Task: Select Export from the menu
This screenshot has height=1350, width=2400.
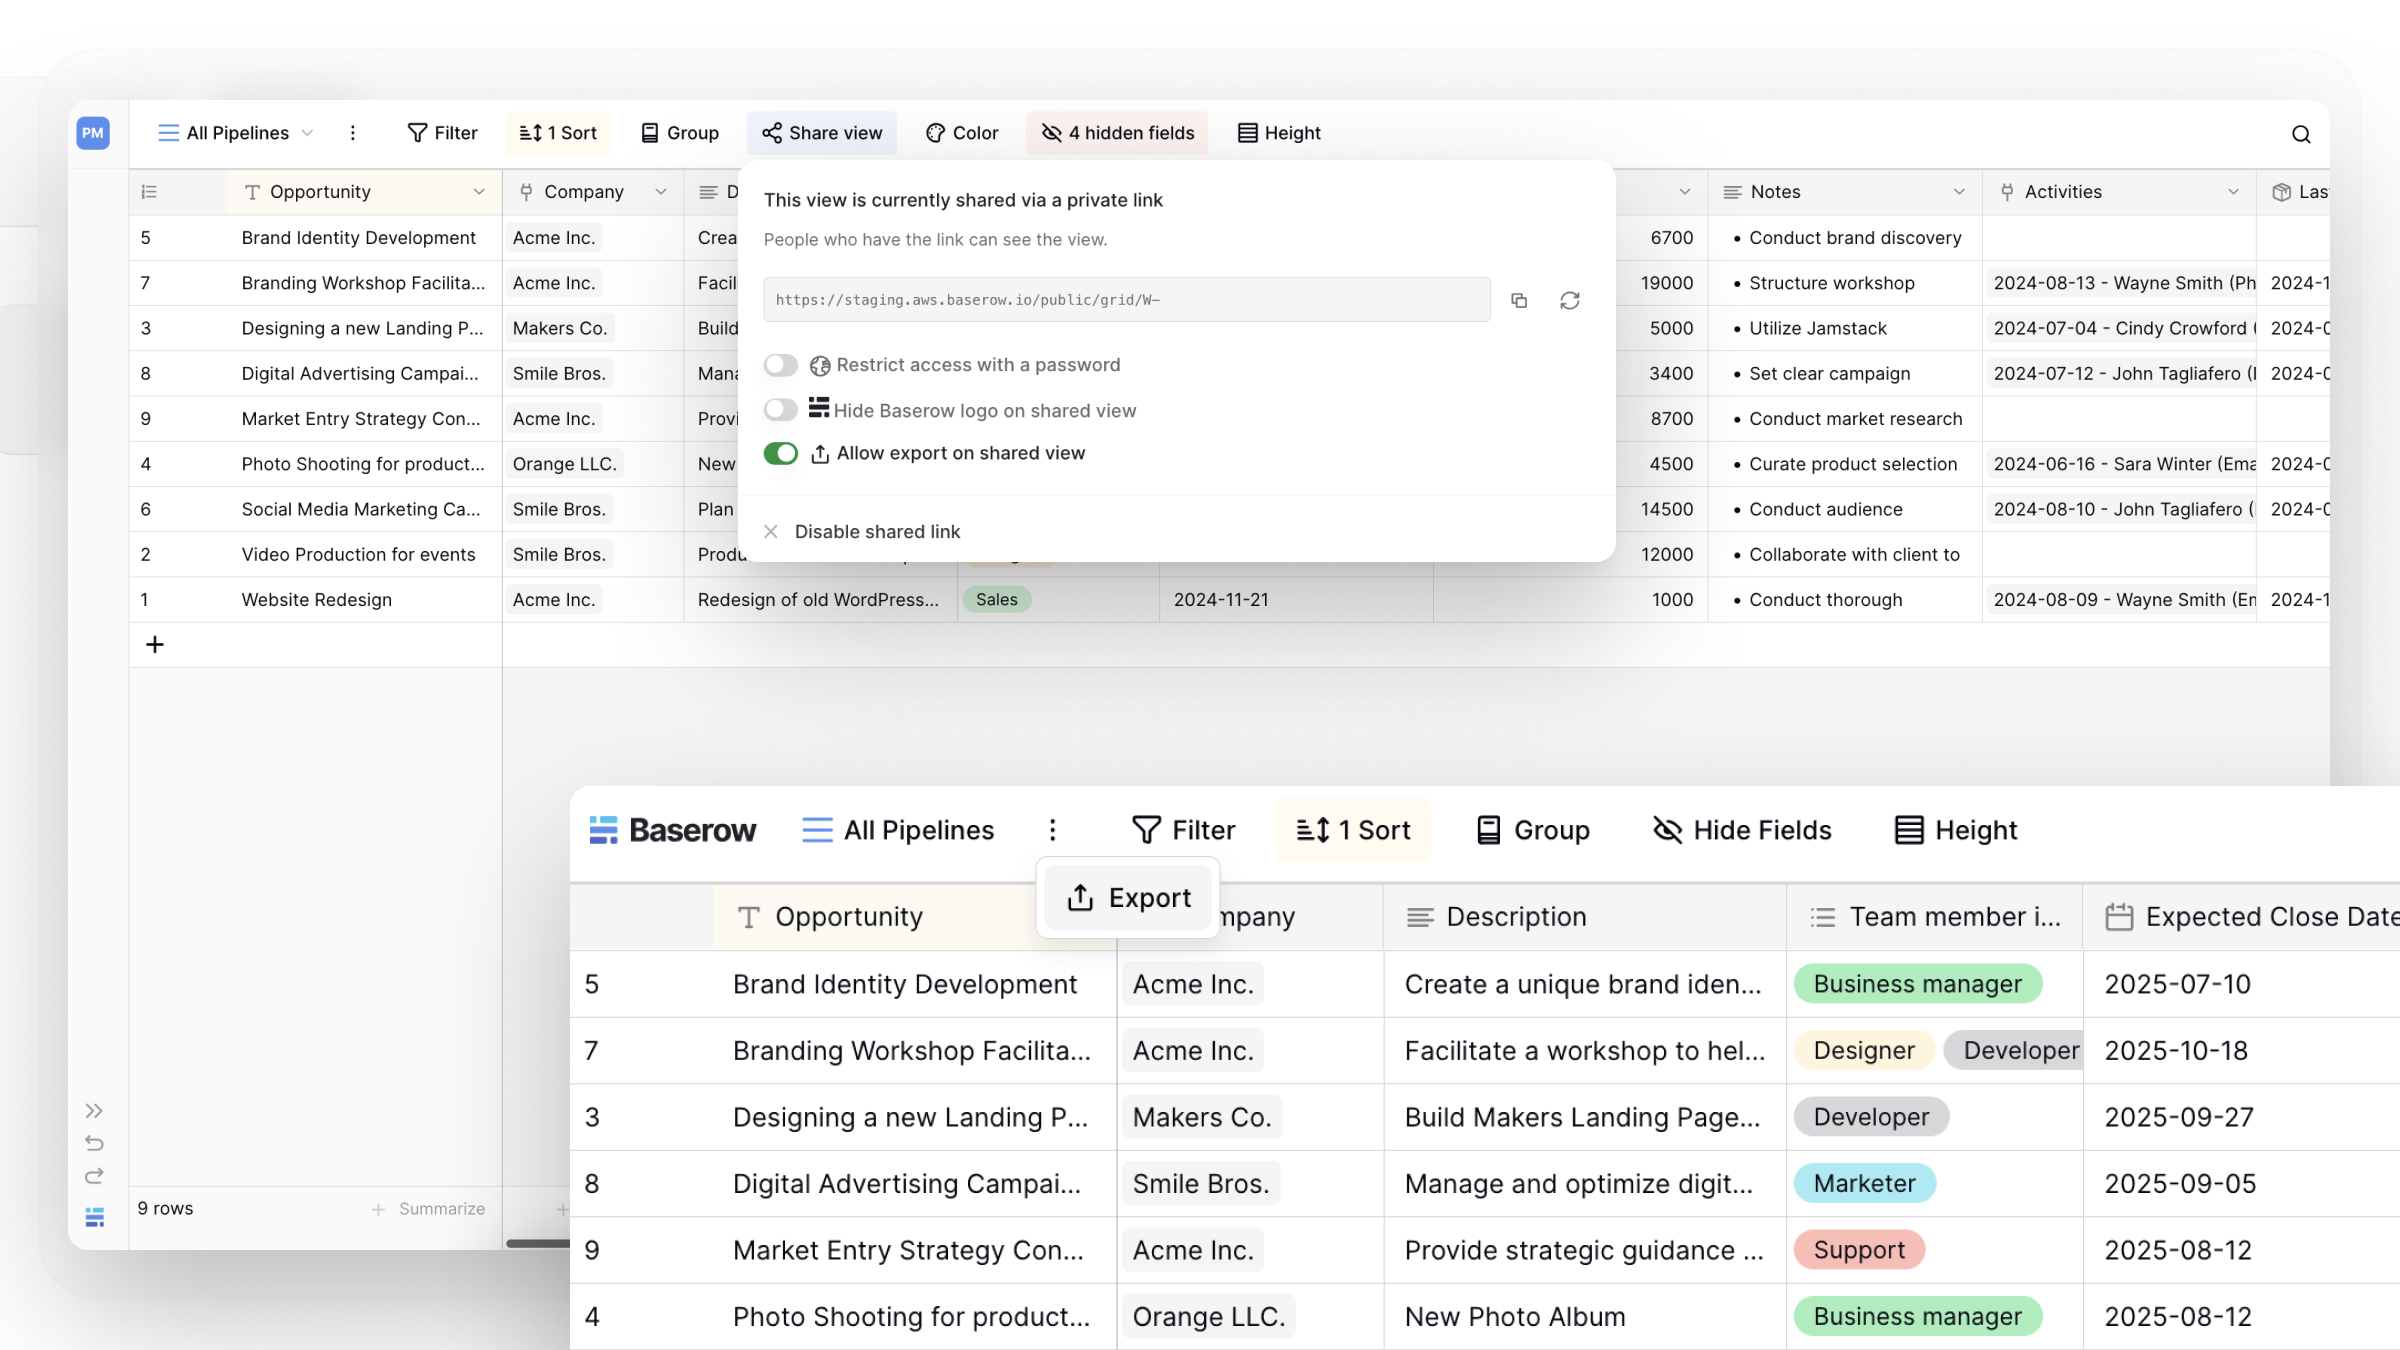Action: (x=1128, y=896)
